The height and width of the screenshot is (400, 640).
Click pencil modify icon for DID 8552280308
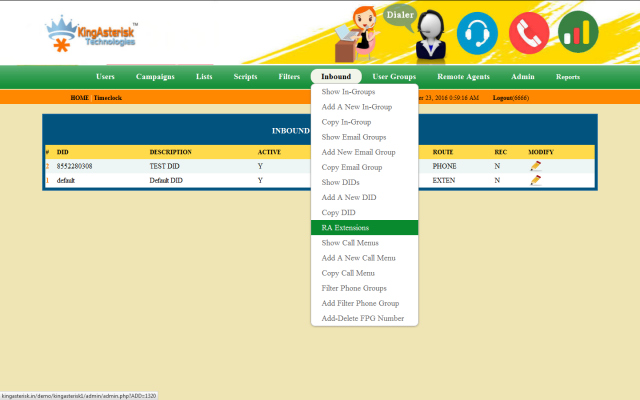point(536,166)
